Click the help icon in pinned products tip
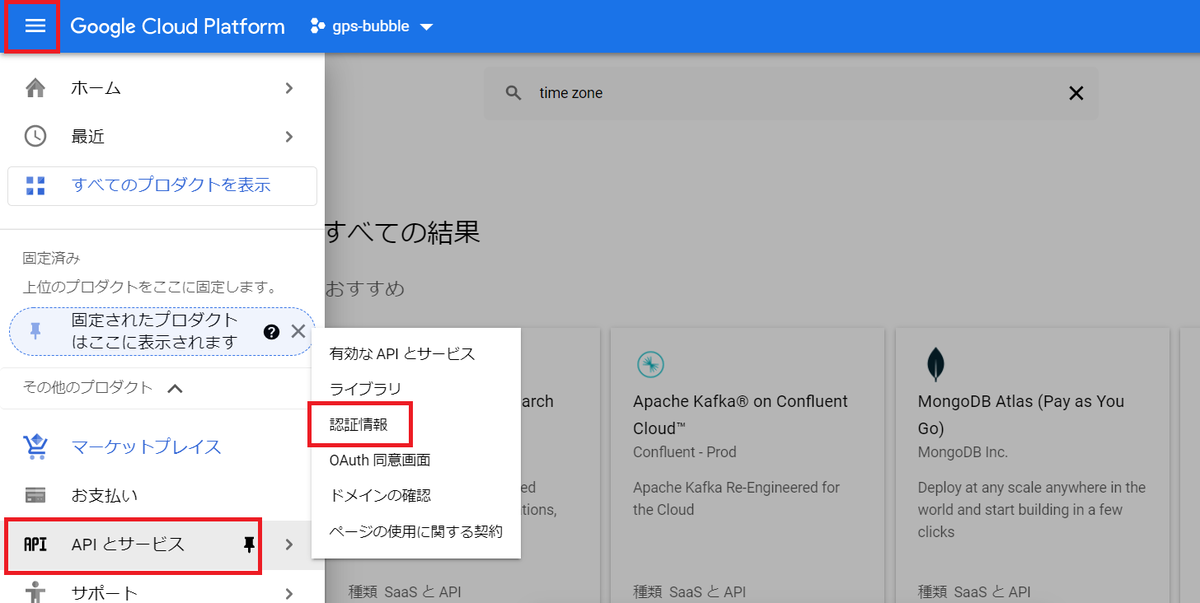The width and height of the screenshot is (1200, 603). pos(271,332)
